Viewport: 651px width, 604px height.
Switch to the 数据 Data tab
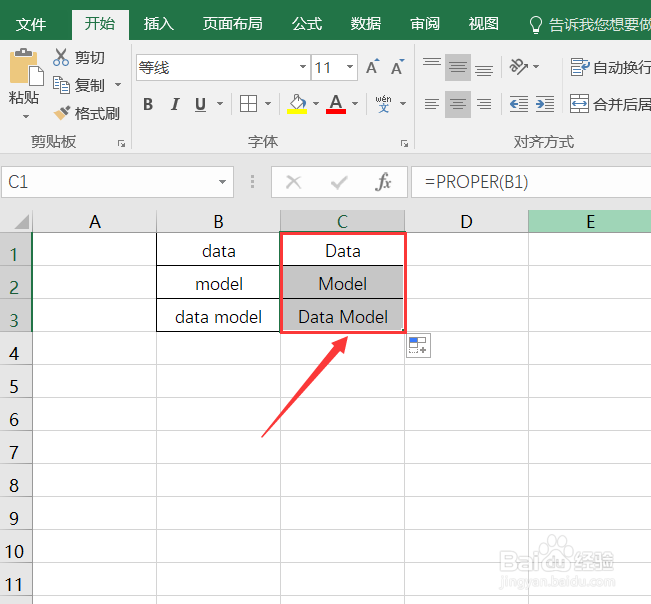[x=366, y=24]
